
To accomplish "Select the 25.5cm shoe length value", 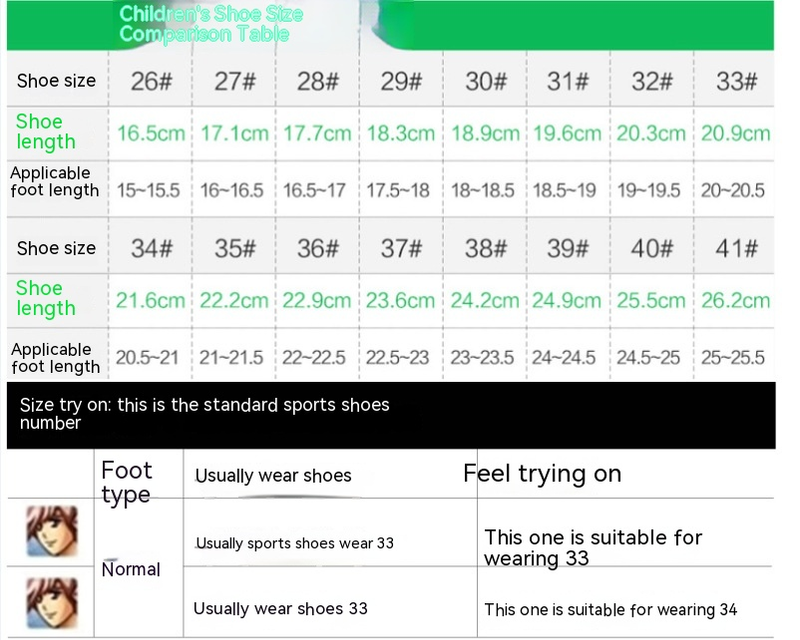I will 651,300.
